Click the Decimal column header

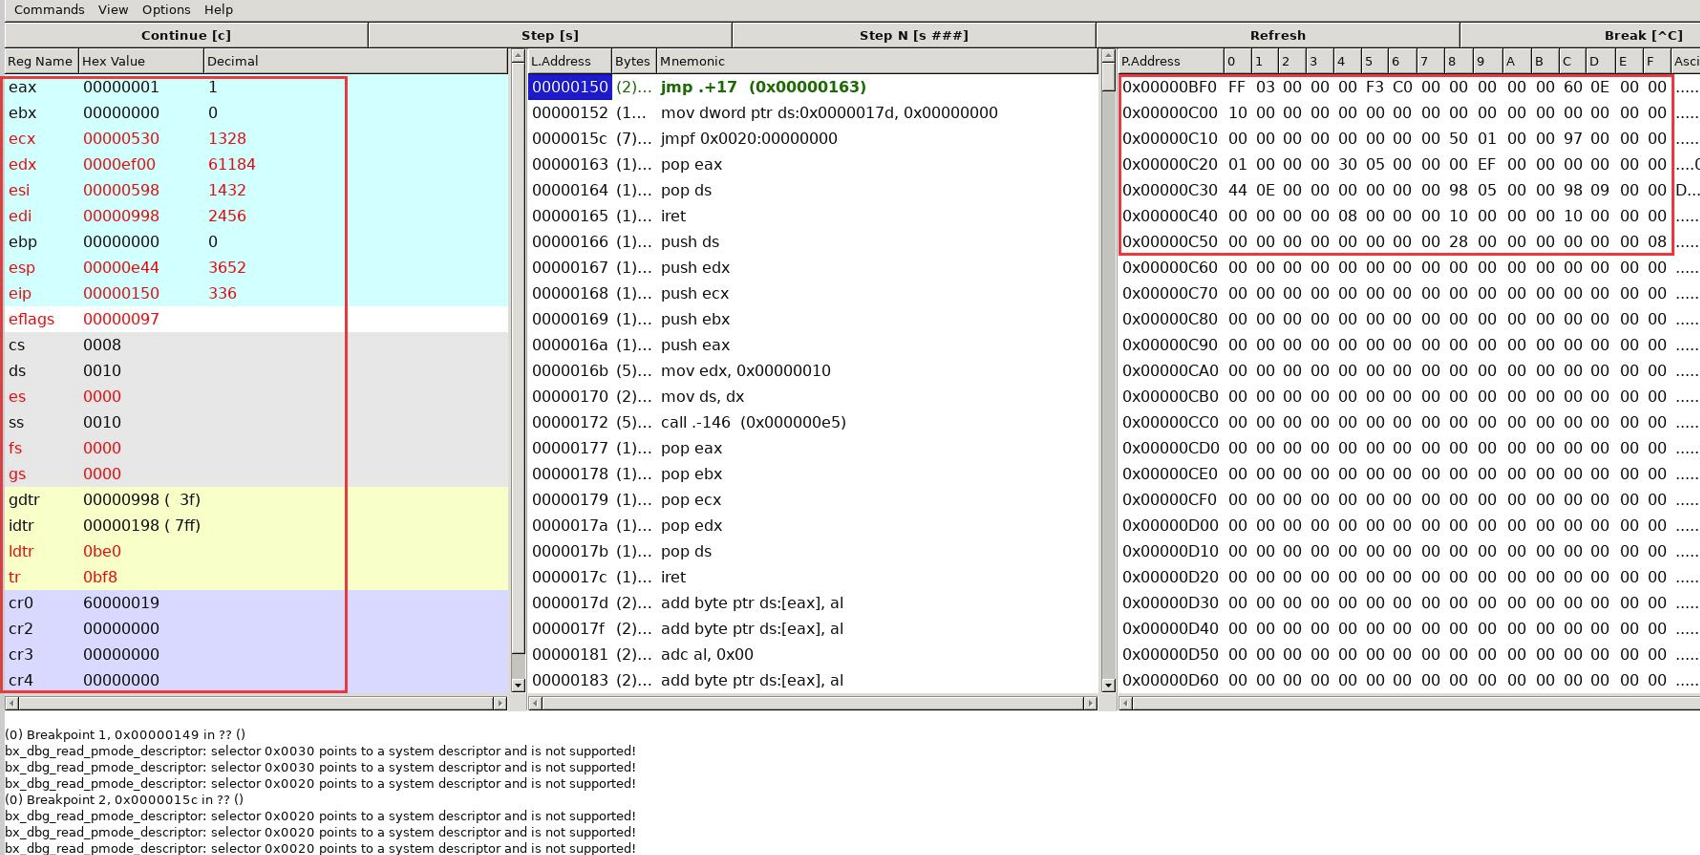click(355, 61)
